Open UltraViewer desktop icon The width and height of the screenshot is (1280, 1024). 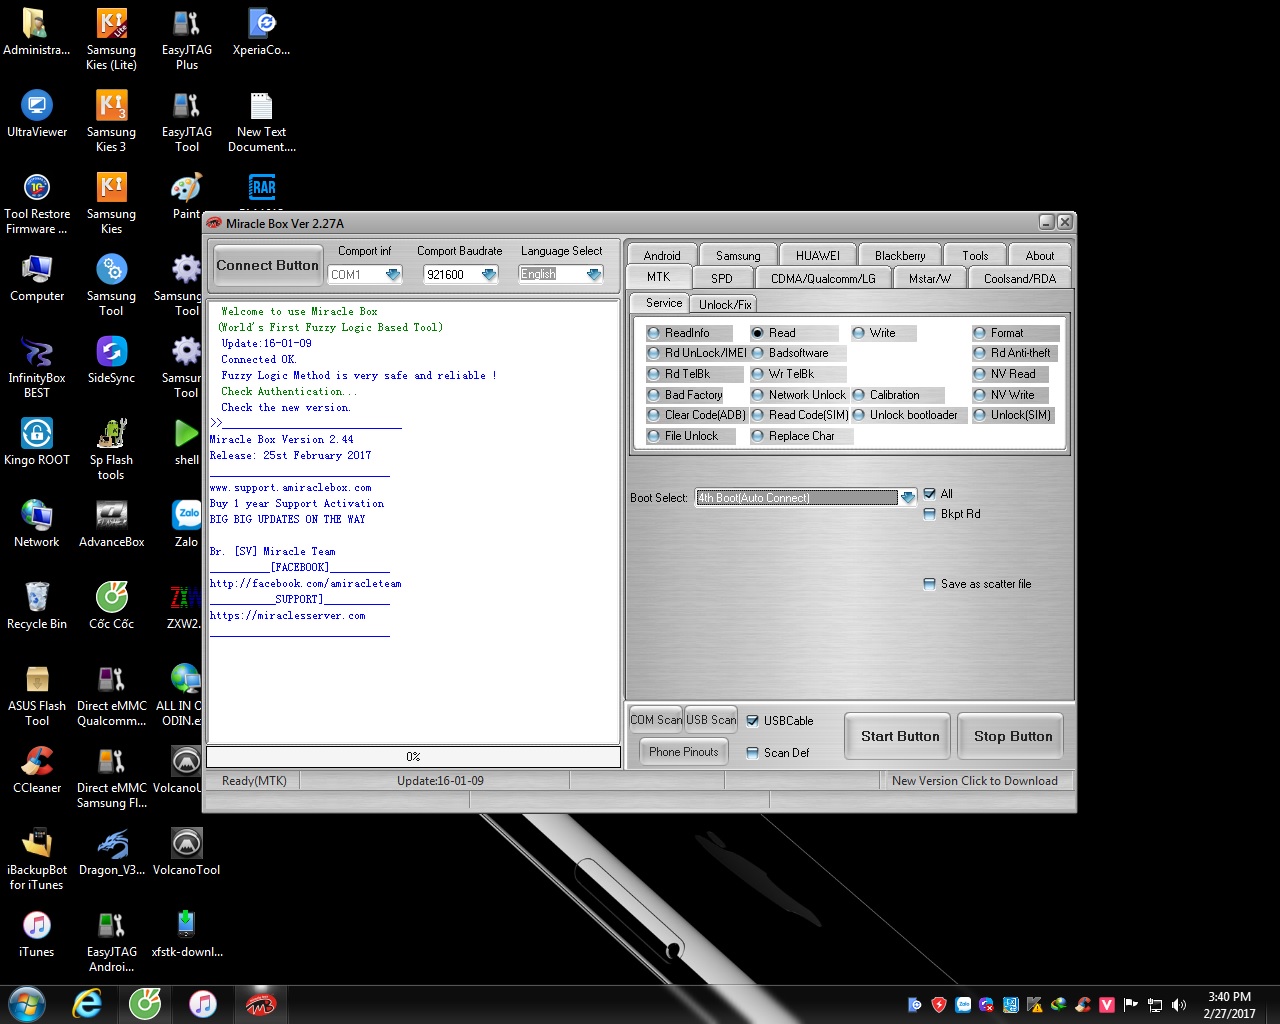(x=37, y=113)
